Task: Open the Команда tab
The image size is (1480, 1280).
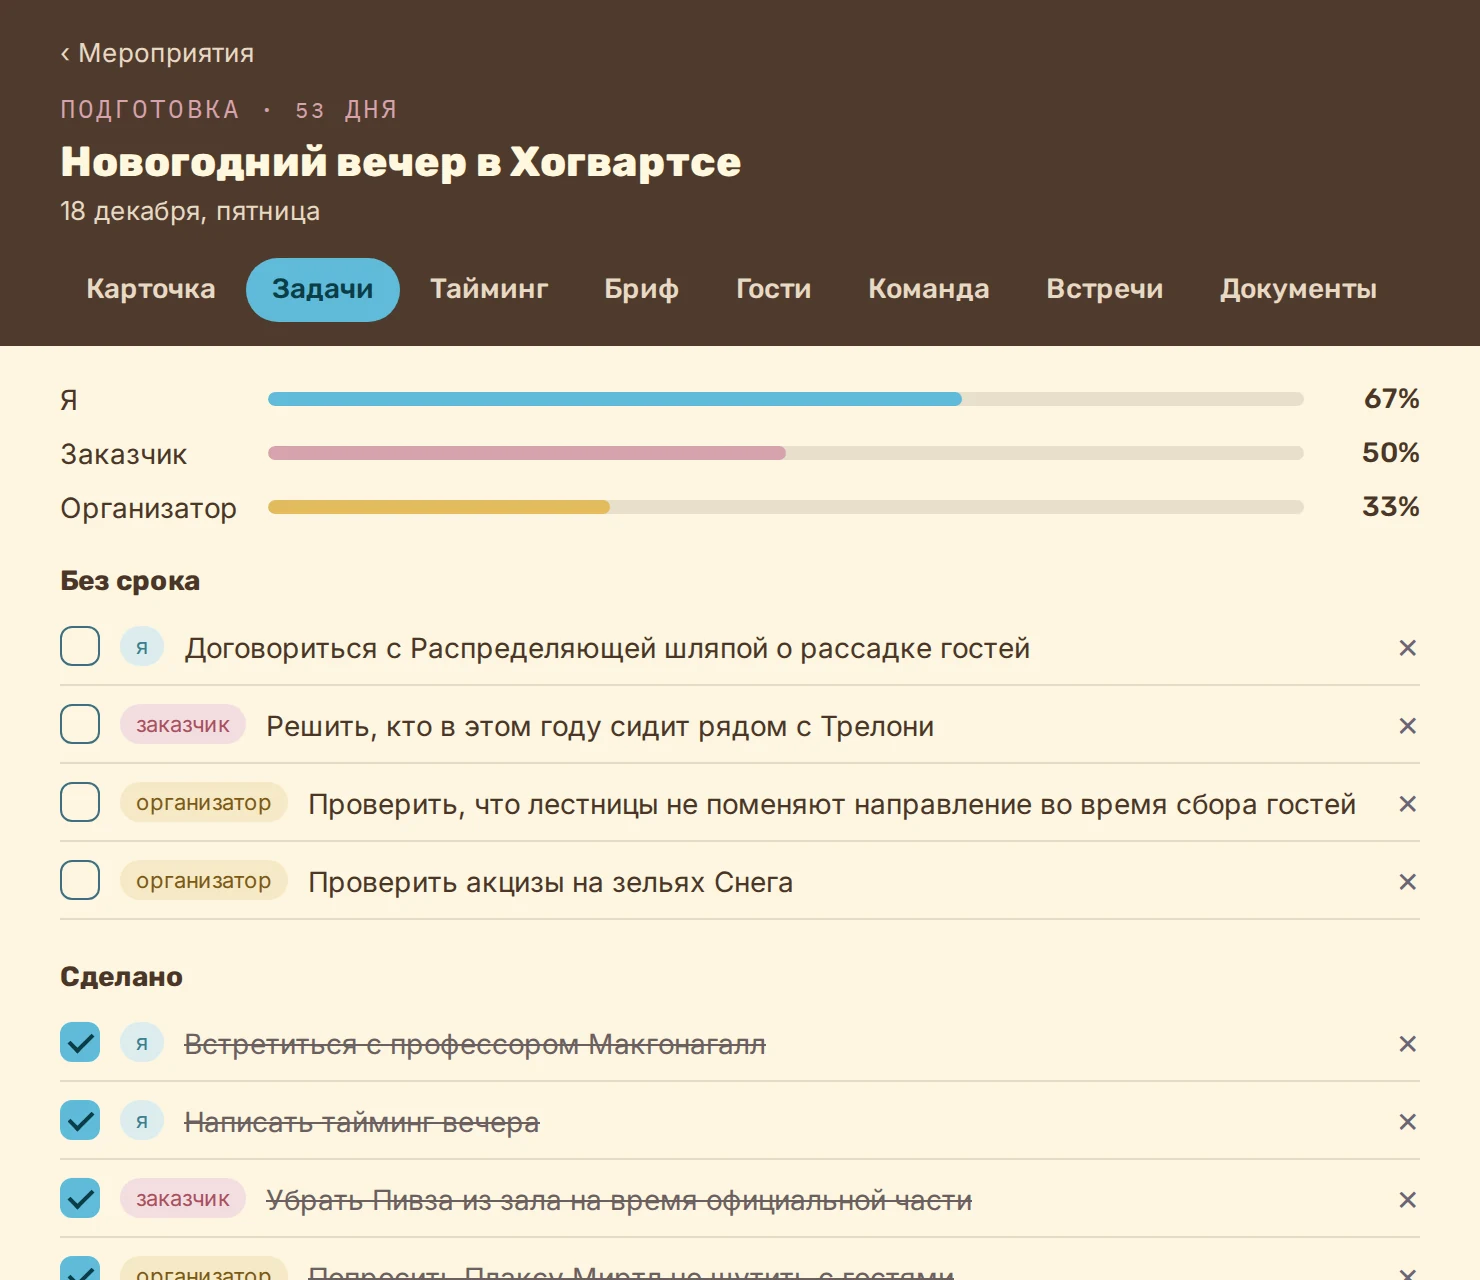Action: [x=929, y=289]
